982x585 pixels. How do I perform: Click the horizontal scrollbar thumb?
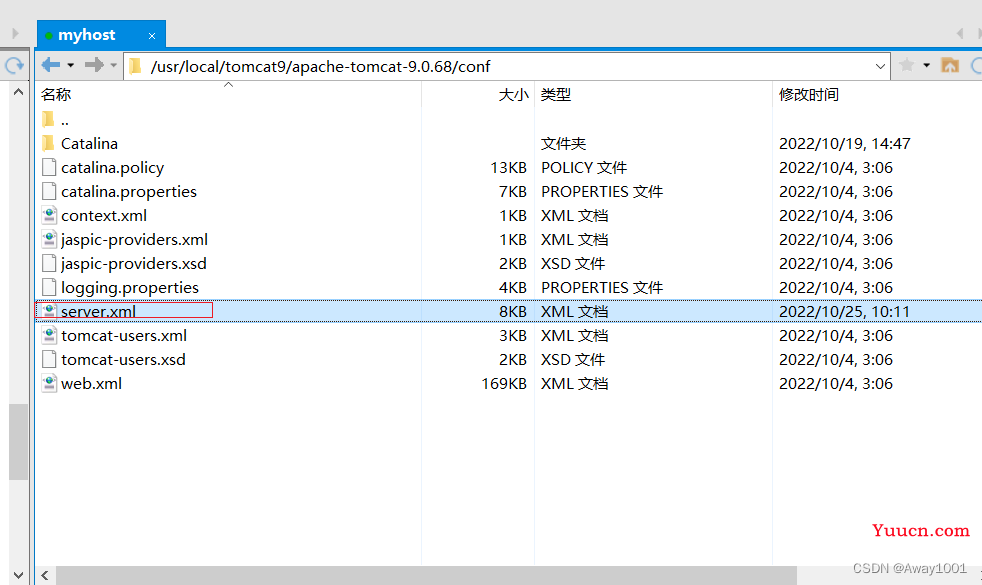pyautogui.click(x=426, y=575)
